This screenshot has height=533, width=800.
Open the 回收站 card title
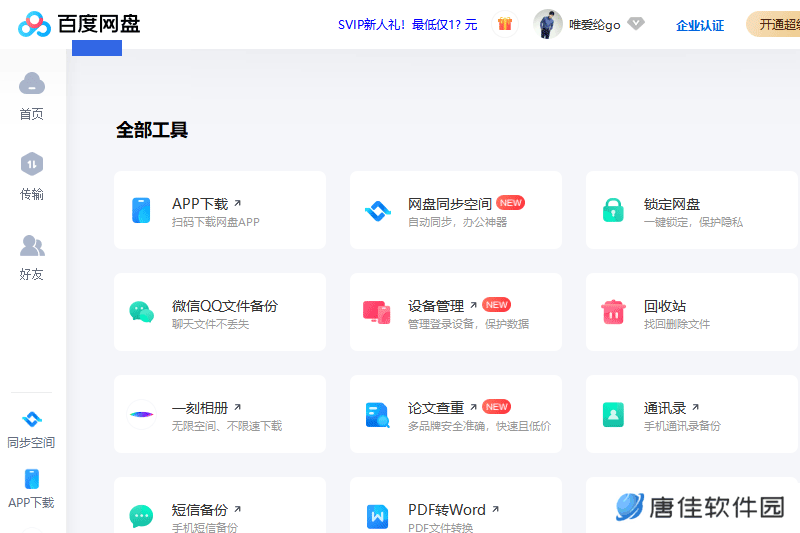[665, 306]
